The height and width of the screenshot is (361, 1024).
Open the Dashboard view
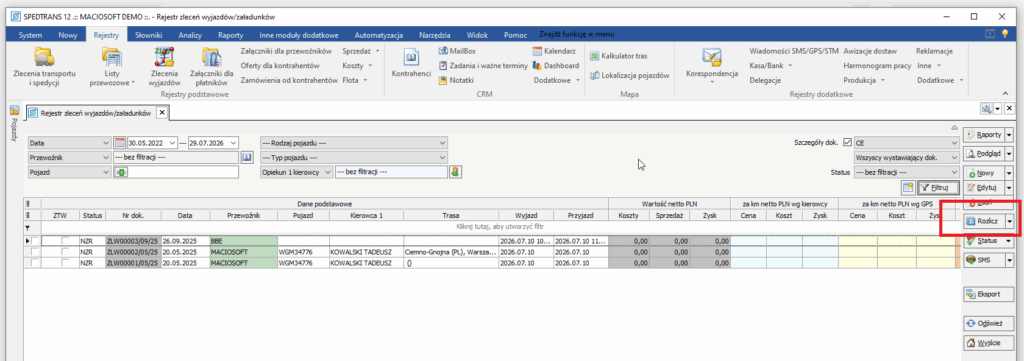click(556, 65)
